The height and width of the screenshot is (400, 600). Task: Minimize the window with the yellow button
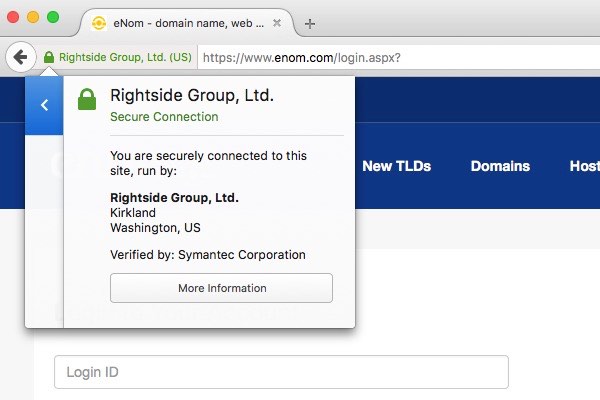[33, 17]
